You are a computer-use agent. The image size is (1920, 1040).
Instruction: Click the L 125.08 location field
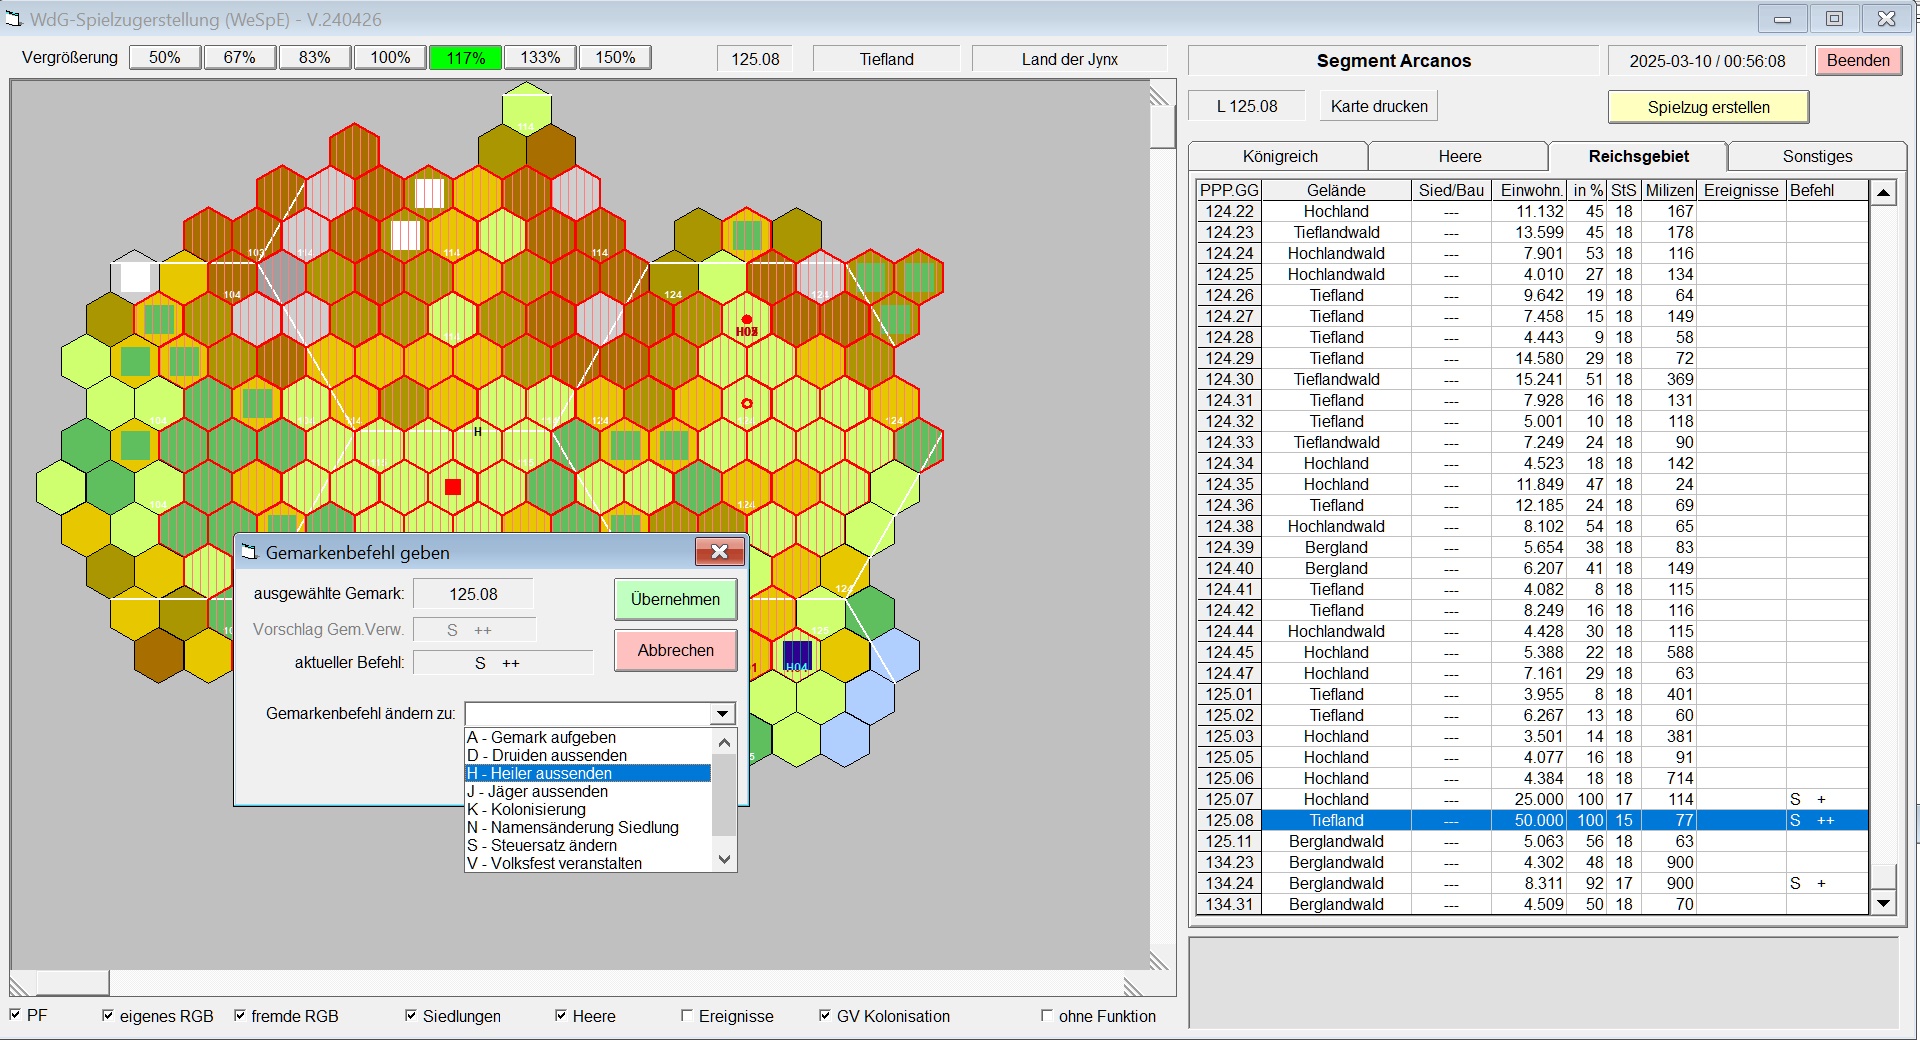pyautogui.click(x=1247, y=106)
